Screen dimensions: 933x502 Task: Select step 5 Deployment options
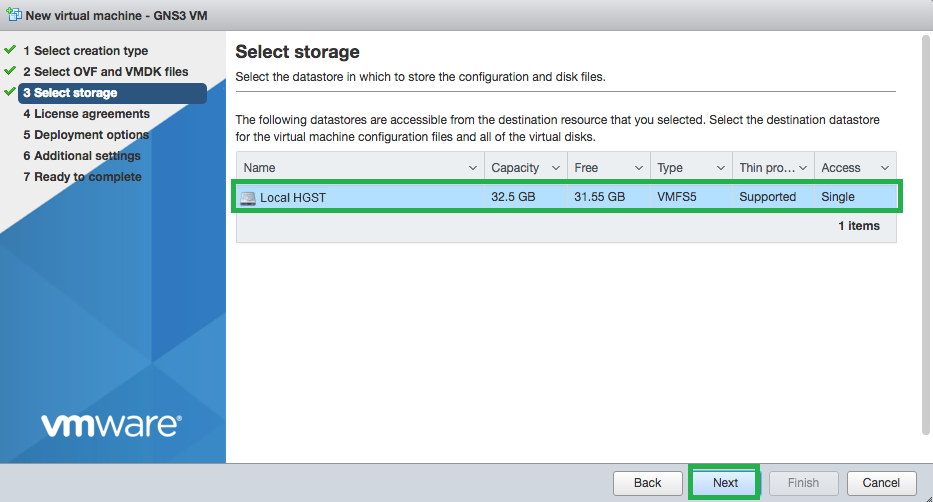(x=86, y=135)
